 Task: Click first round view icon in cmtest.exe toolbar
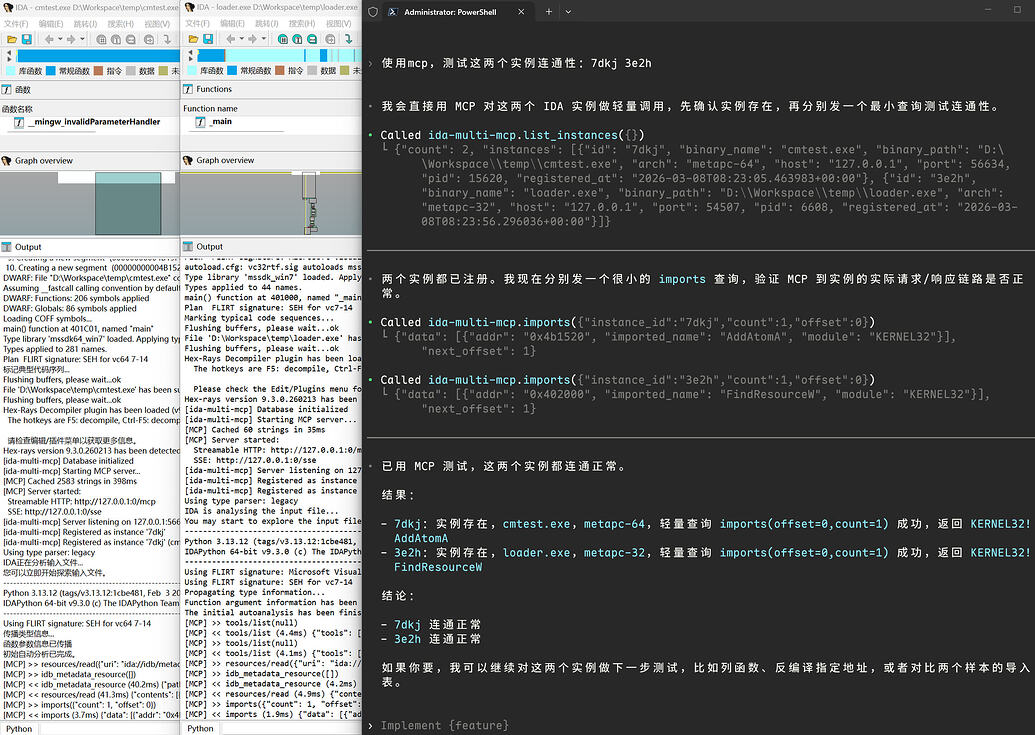click(x=101, y=40)
